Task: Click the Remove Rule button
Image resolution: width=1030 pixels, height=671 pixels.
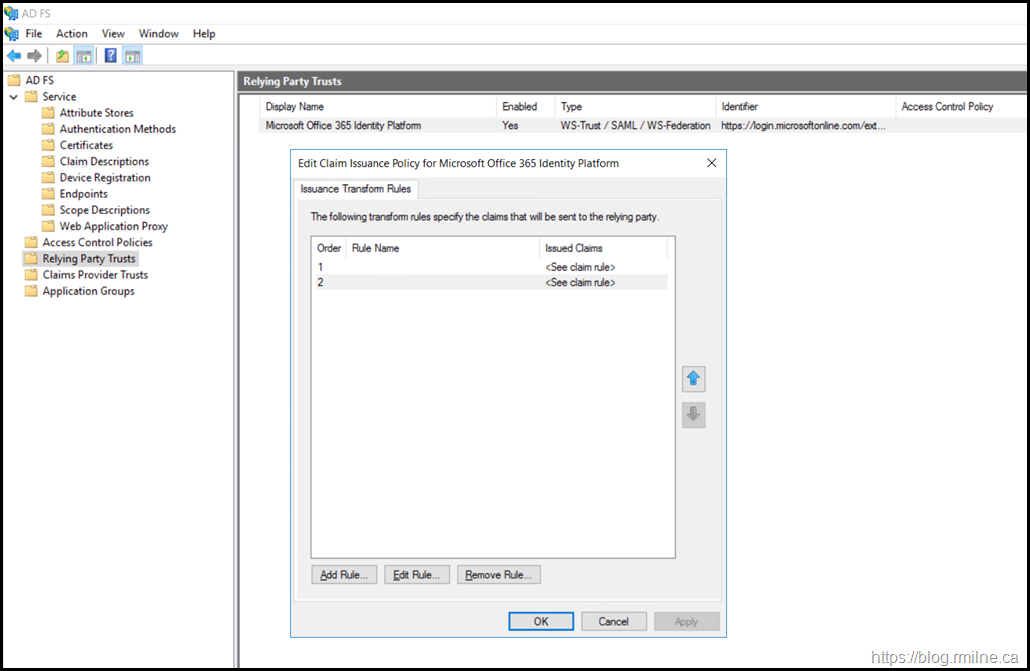Action: pyautogui.click(x=498, y=575)
